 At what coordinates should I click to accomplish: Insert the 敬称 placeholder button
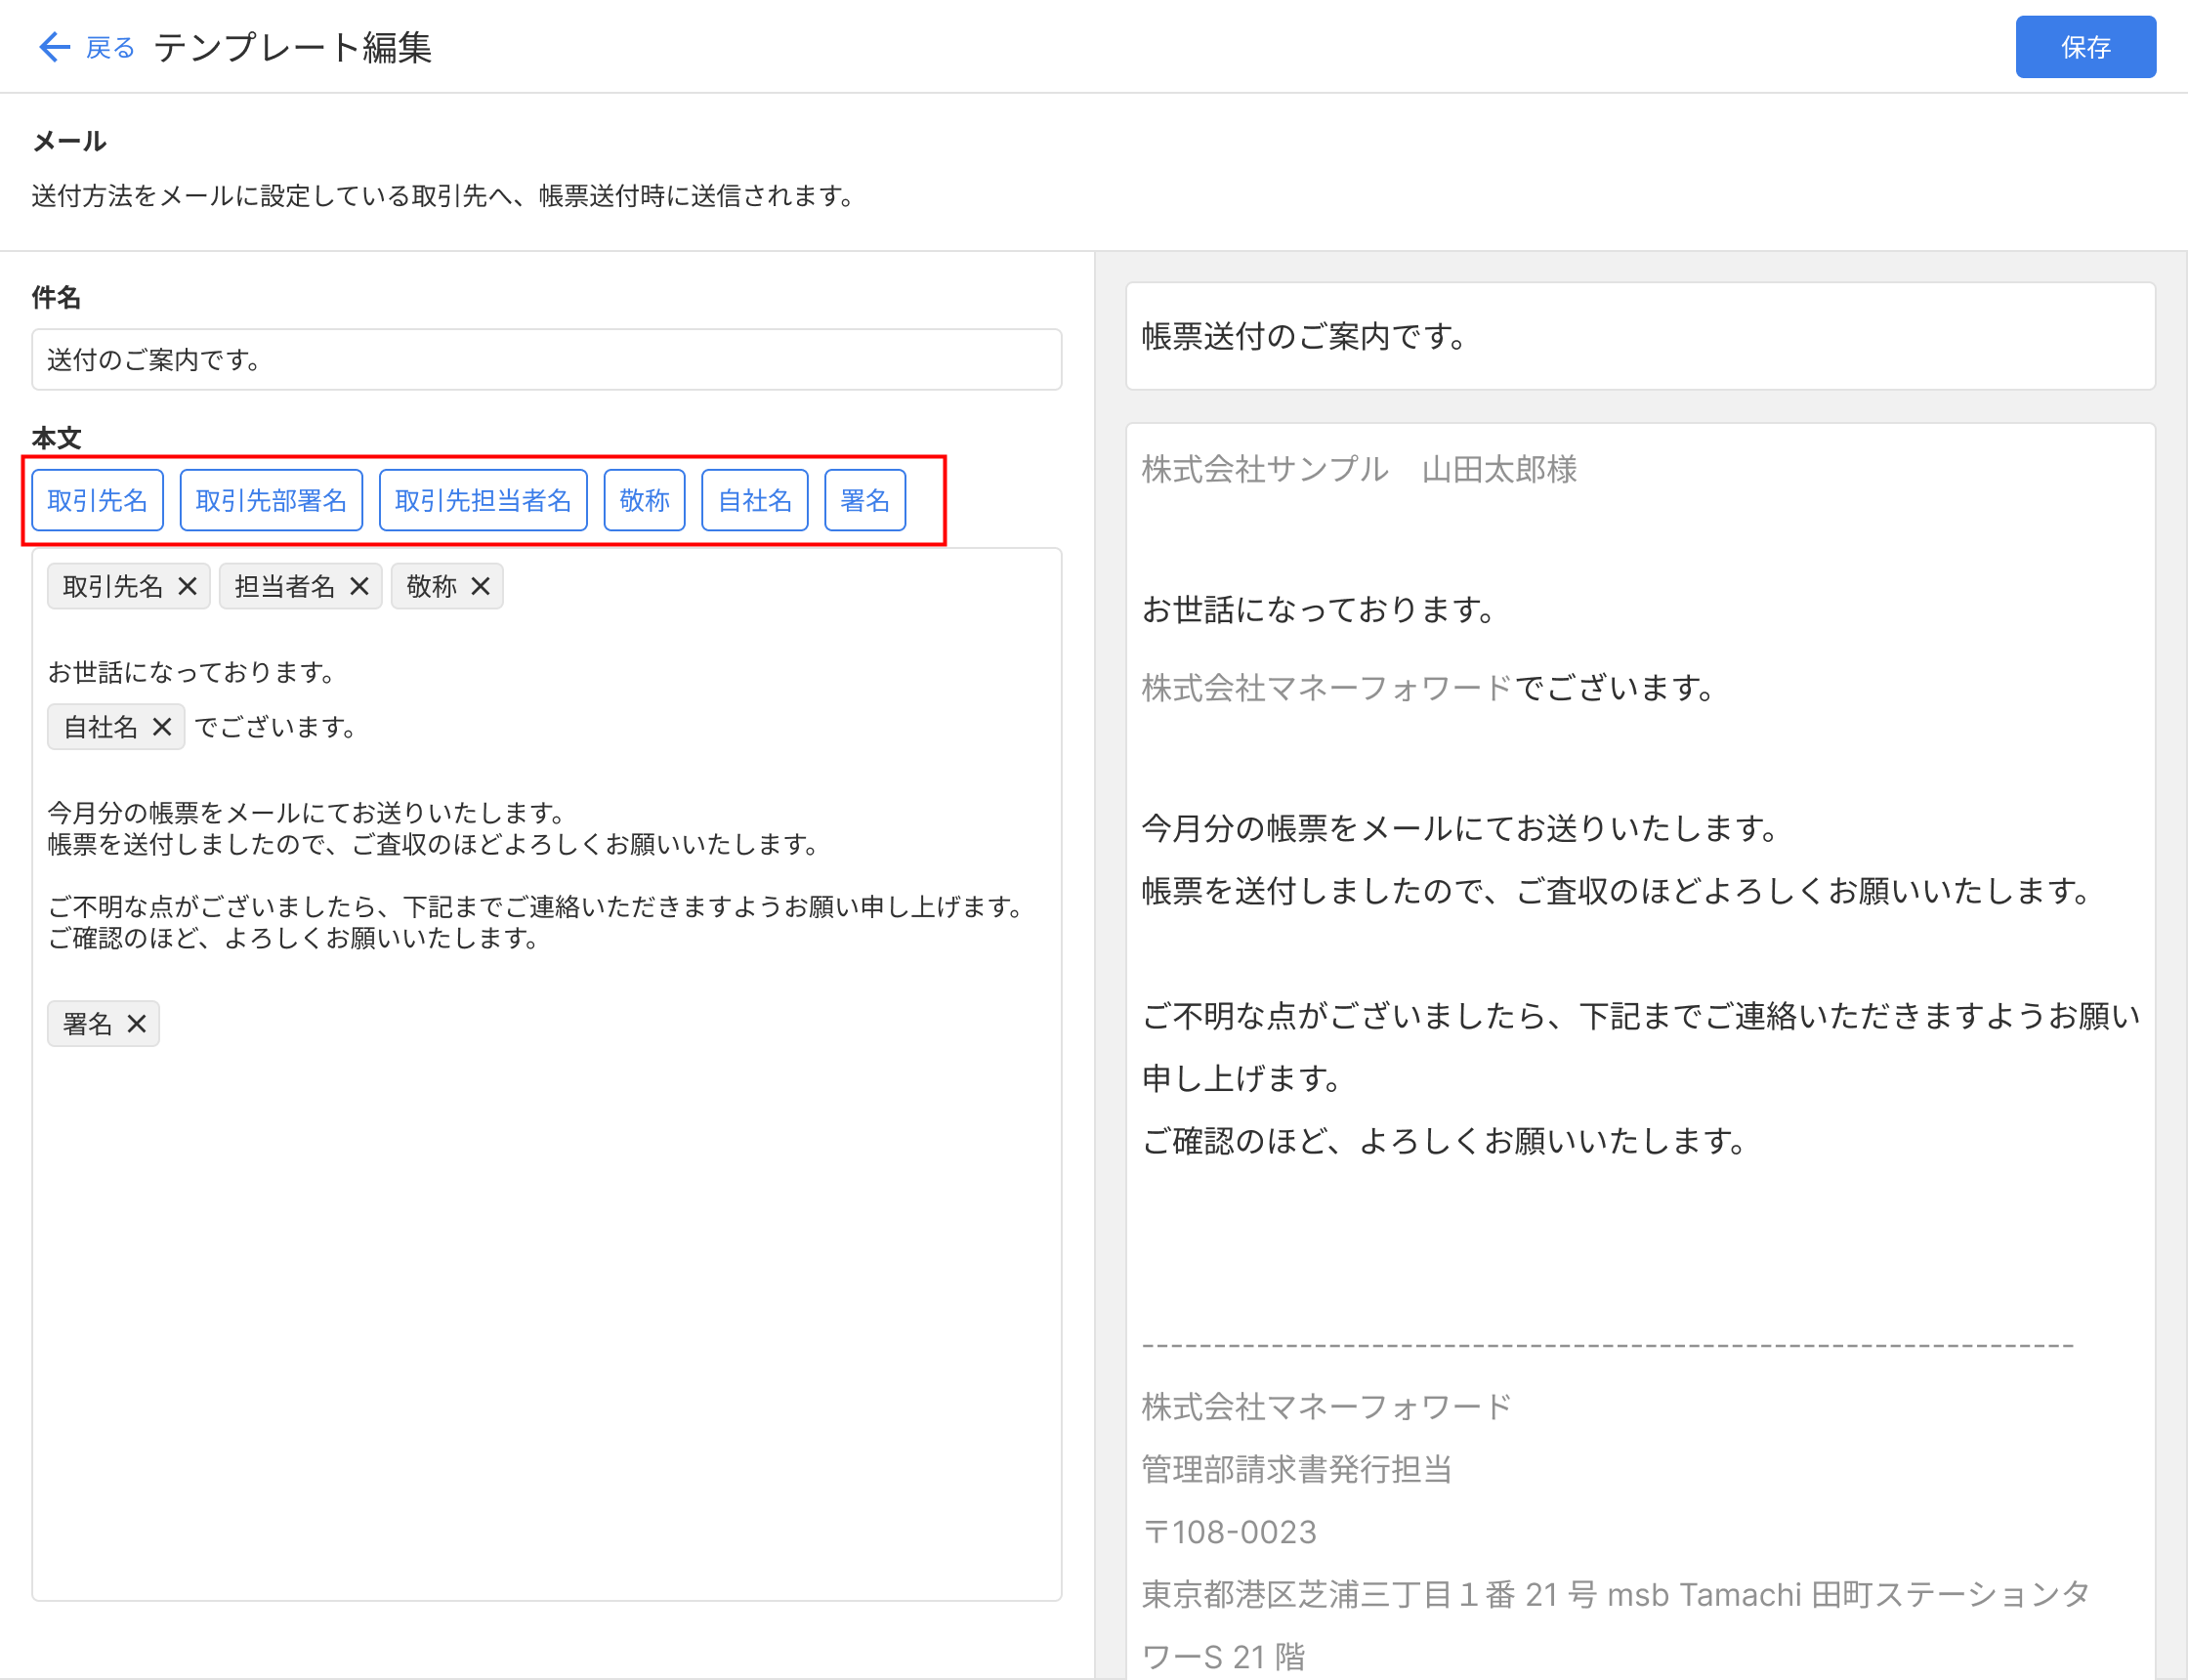644,500
